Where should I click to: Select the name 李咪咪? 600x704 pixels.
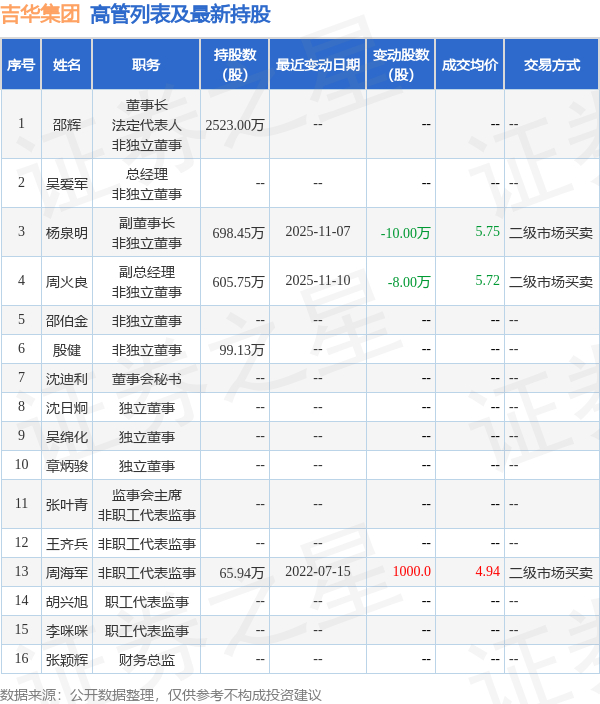(67, 631)
